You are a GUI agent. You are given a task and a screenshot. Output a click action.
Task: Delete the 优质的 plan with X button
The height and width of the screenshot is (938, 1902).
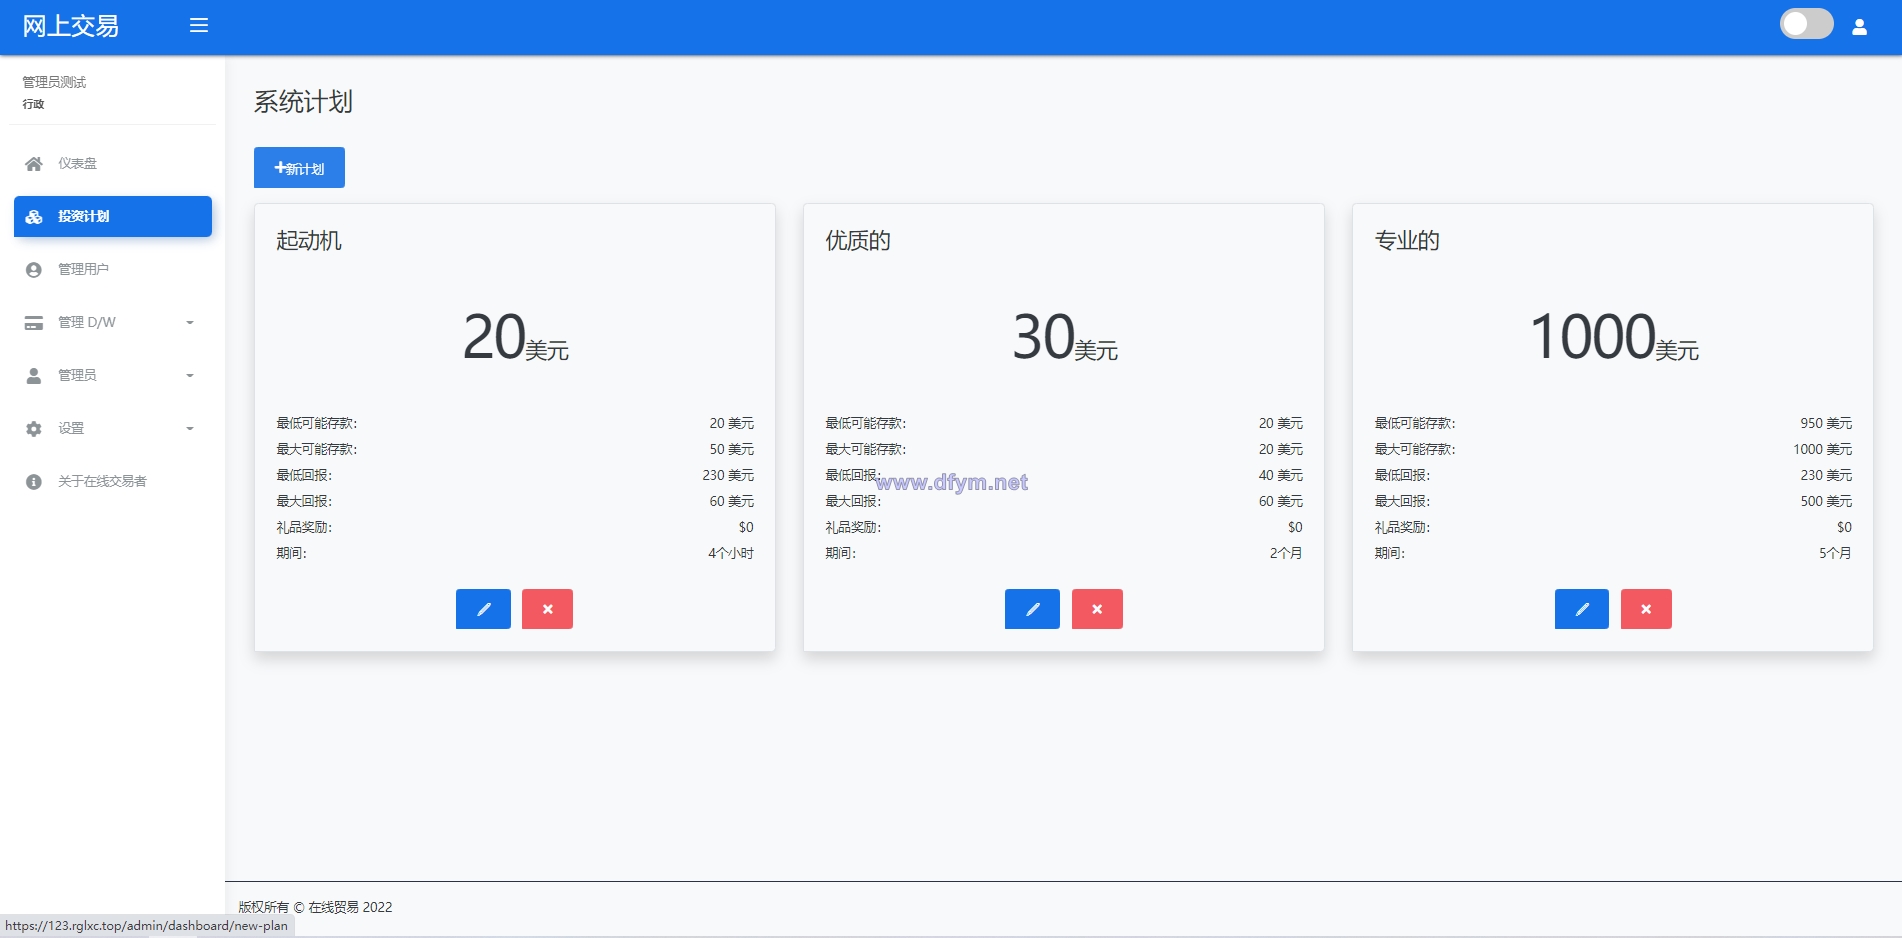pyautogui.click(x=1097, y=609)
